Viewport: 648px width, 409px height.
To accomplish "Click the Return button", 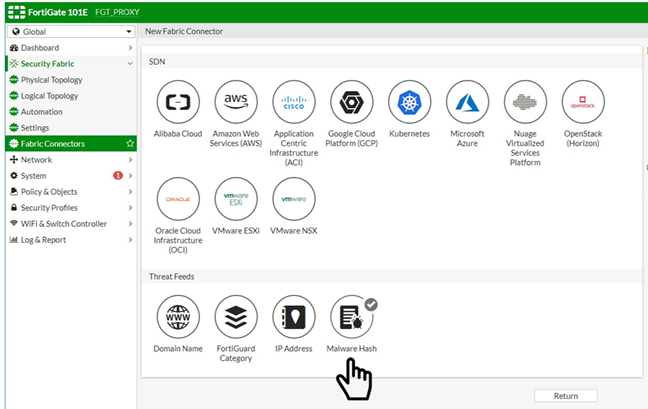I will point(565,396).
